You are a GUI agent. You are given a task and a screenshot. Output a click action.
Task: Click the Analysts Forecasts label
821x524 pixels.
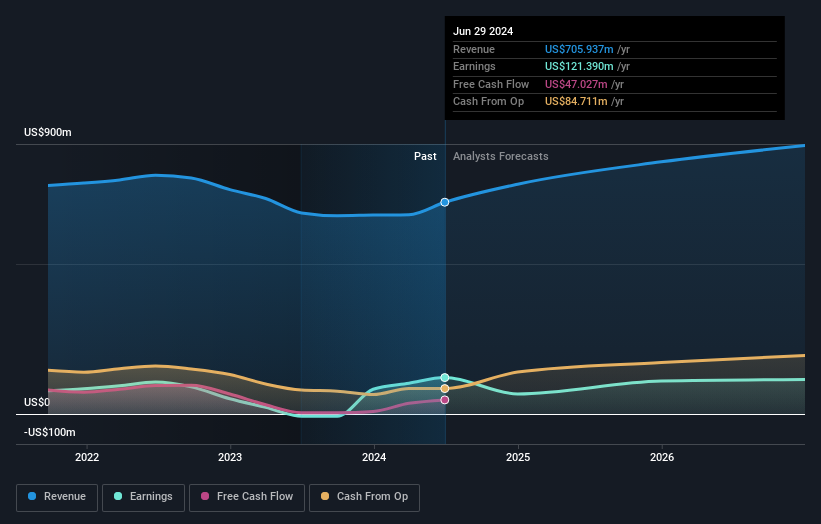click(501, 156)
